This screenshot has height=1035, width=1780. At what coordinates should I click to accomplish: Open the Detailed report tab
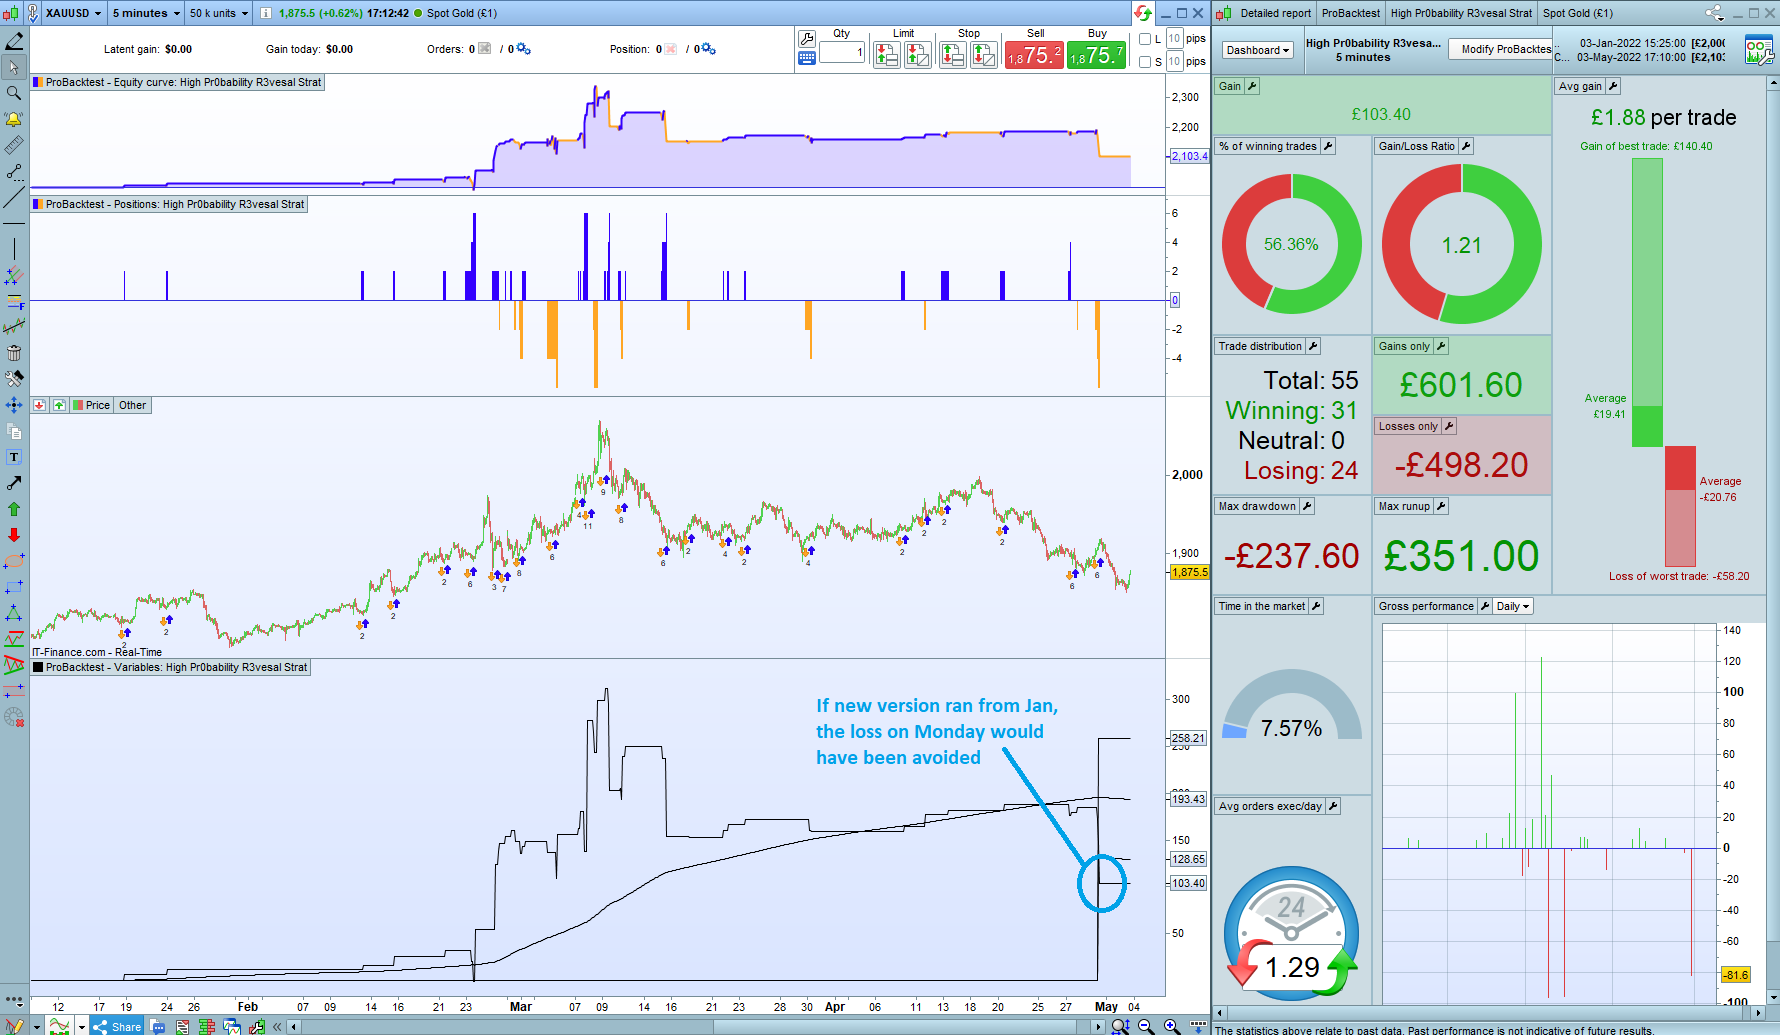coord(1275,13)
